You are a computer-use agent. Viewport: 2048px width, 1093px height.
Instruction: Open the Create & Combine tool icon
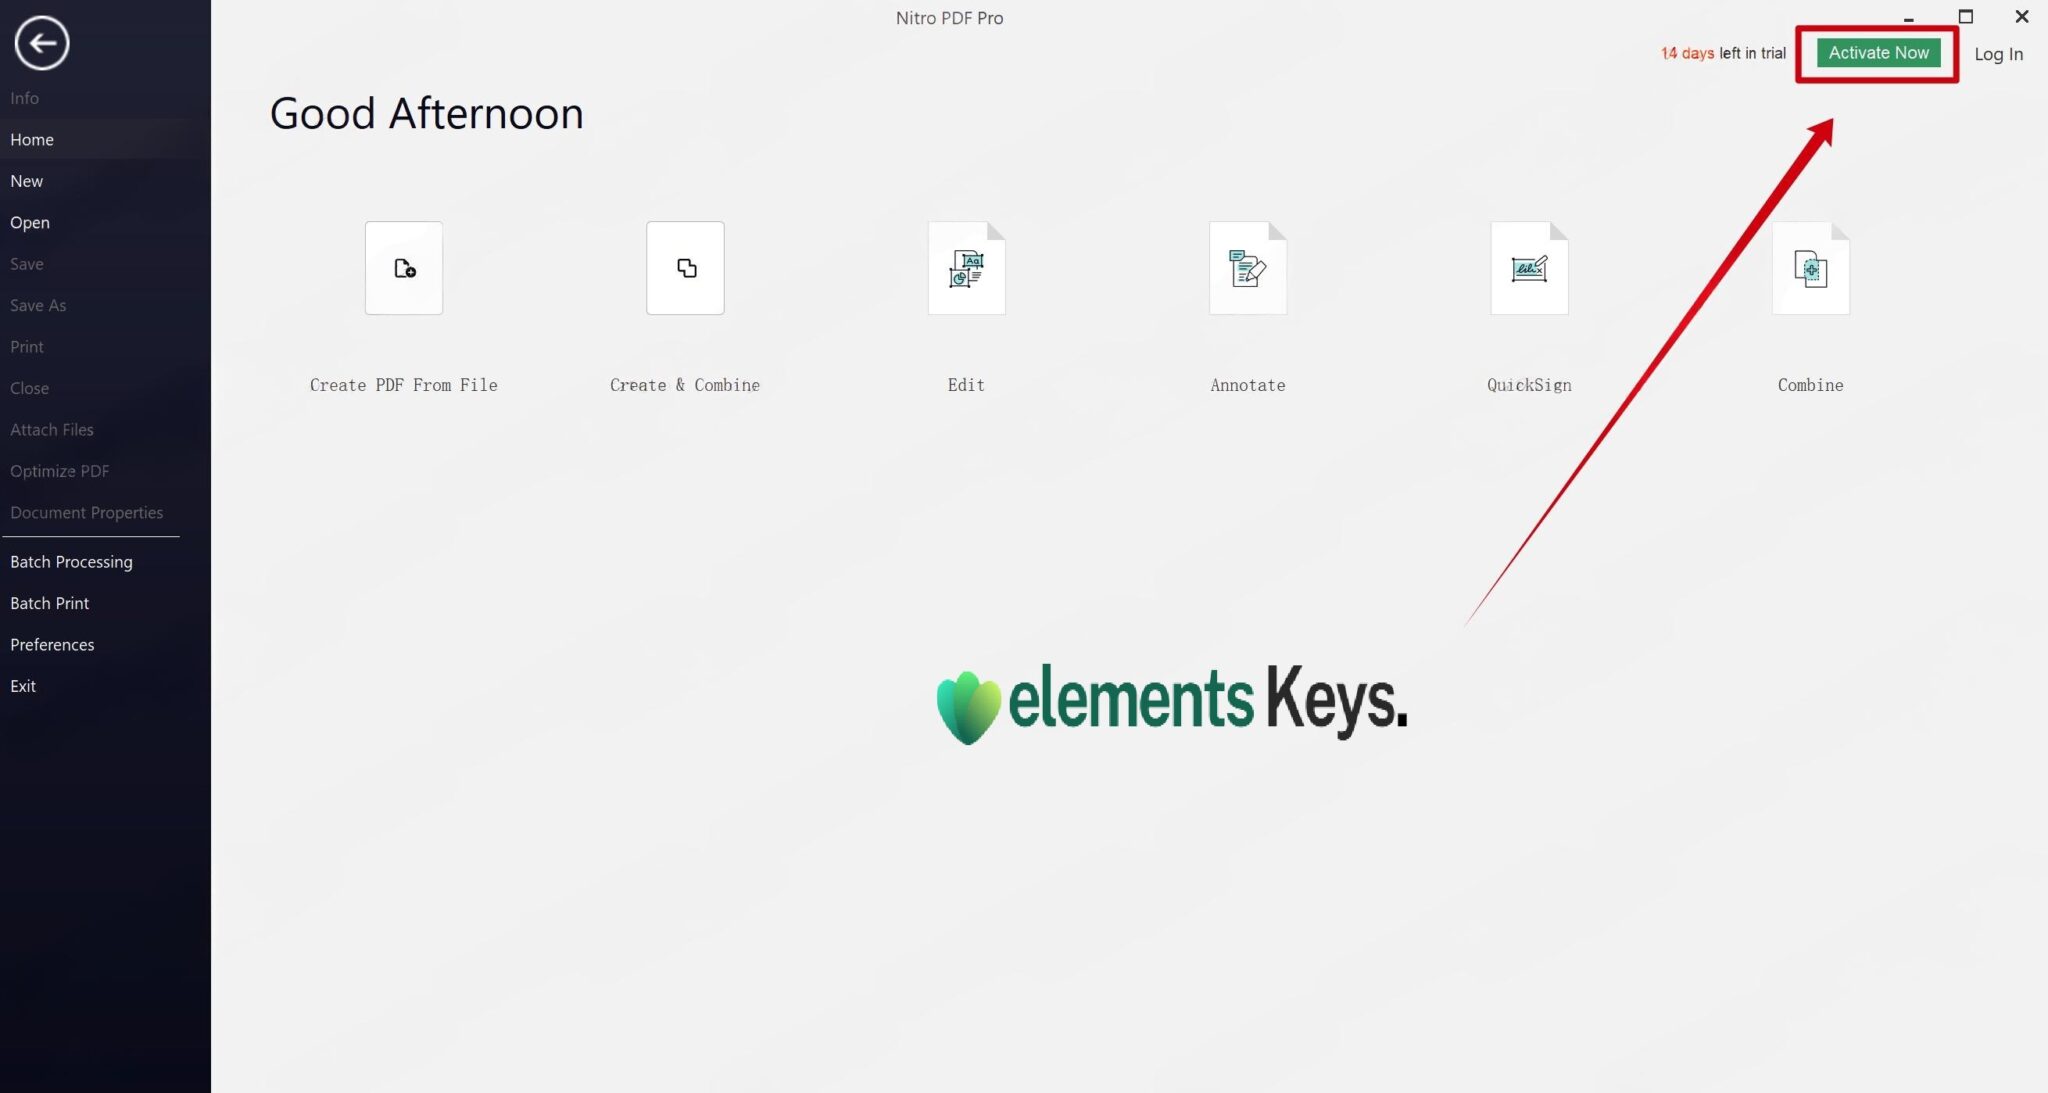[x=684, y=268]
